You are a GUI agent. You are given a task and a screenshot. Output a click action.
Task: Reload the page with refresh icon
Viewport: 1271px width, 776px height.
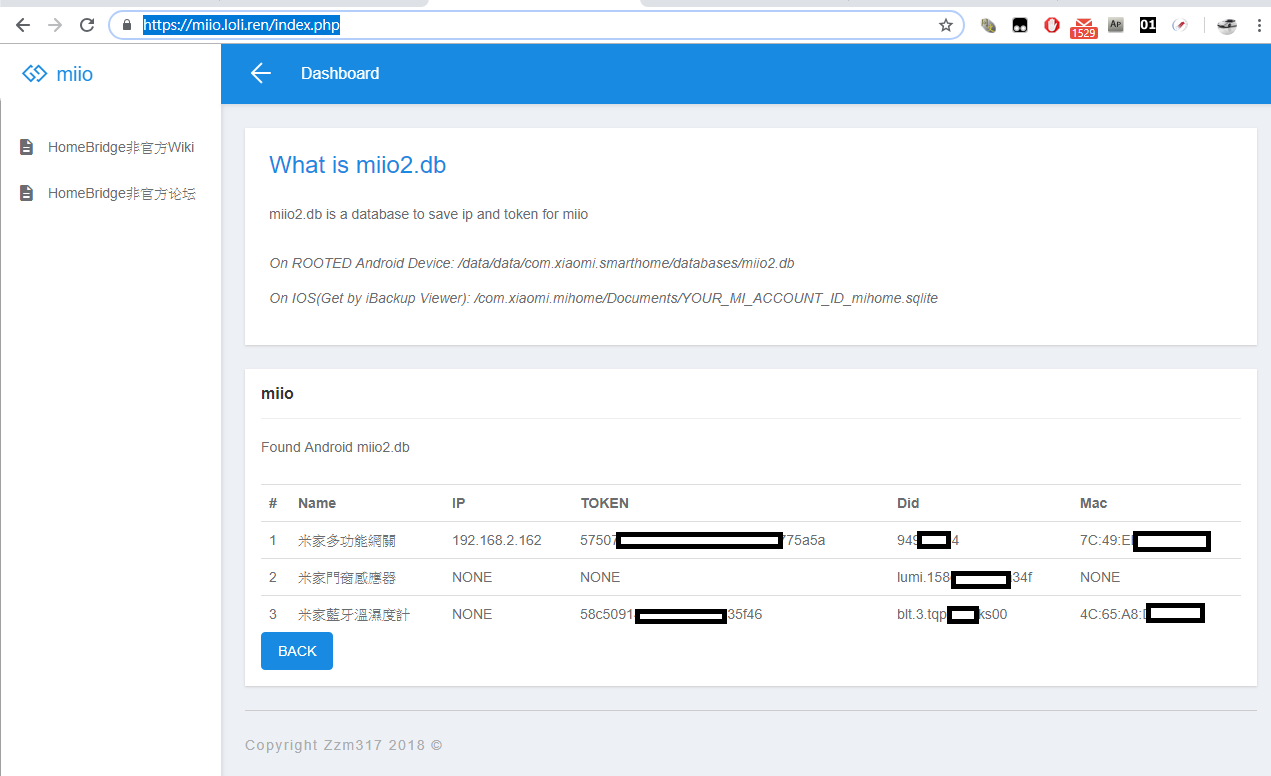tap(87, 25)
